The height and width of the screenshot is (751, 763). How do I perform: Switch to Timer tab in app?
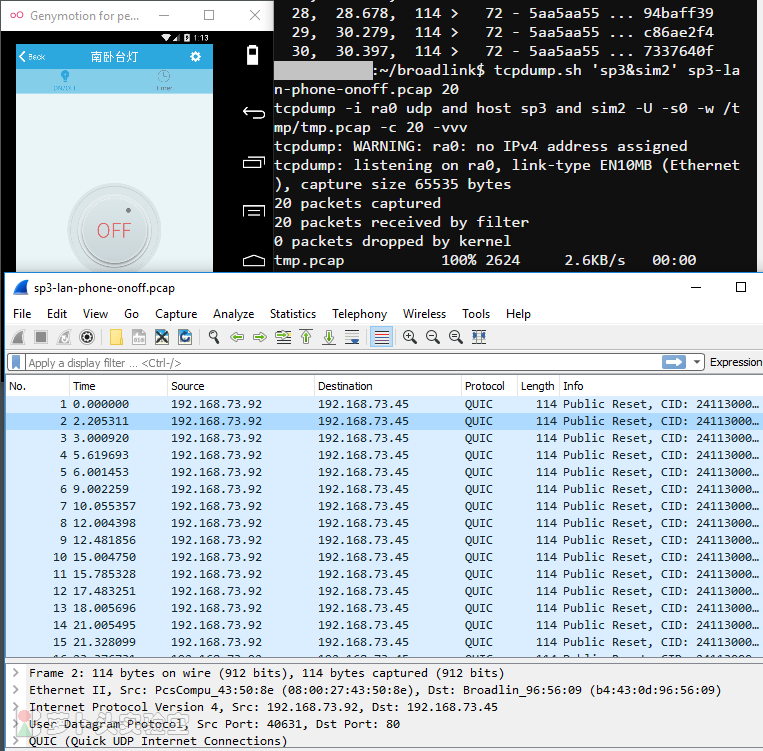click(163, 80)
